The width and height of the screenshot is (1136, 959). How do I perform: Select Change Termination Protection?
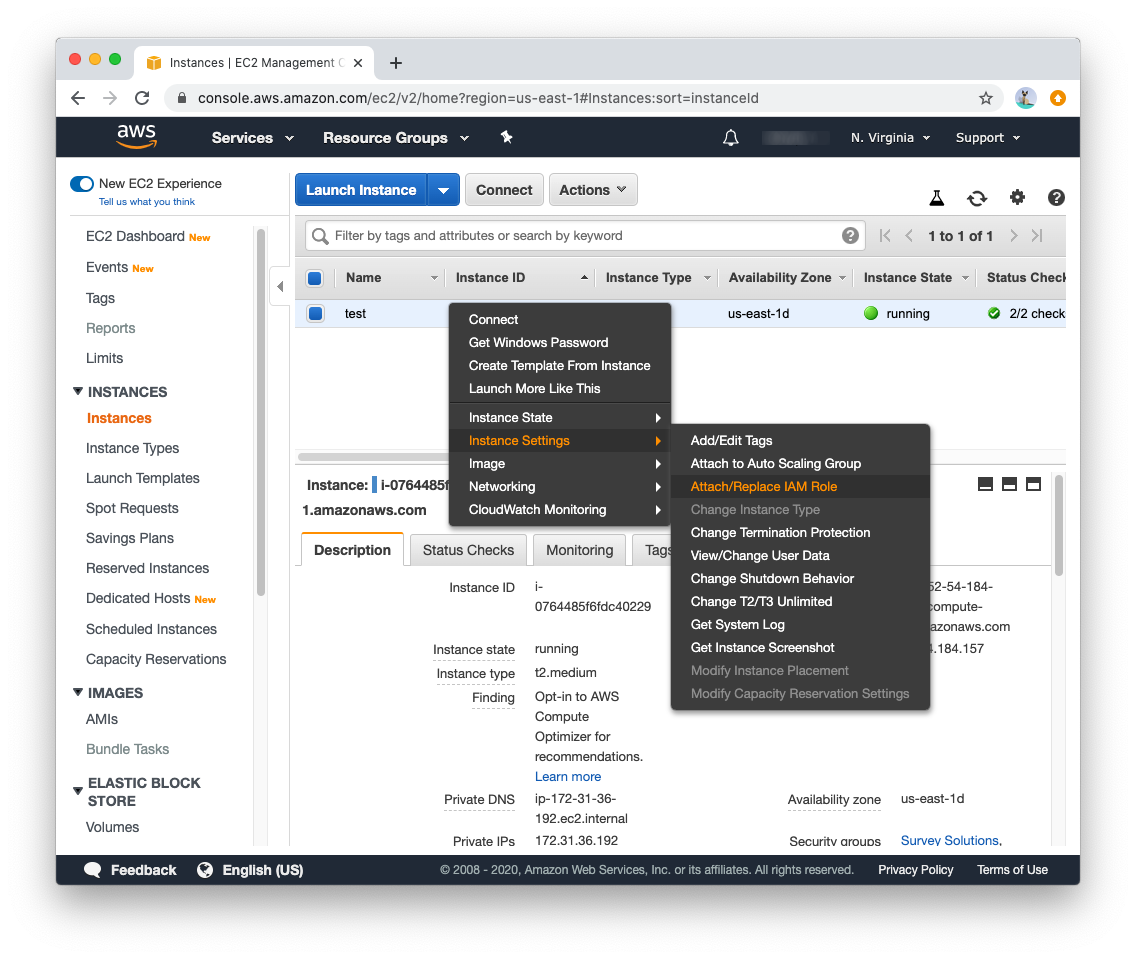point(800,532)
